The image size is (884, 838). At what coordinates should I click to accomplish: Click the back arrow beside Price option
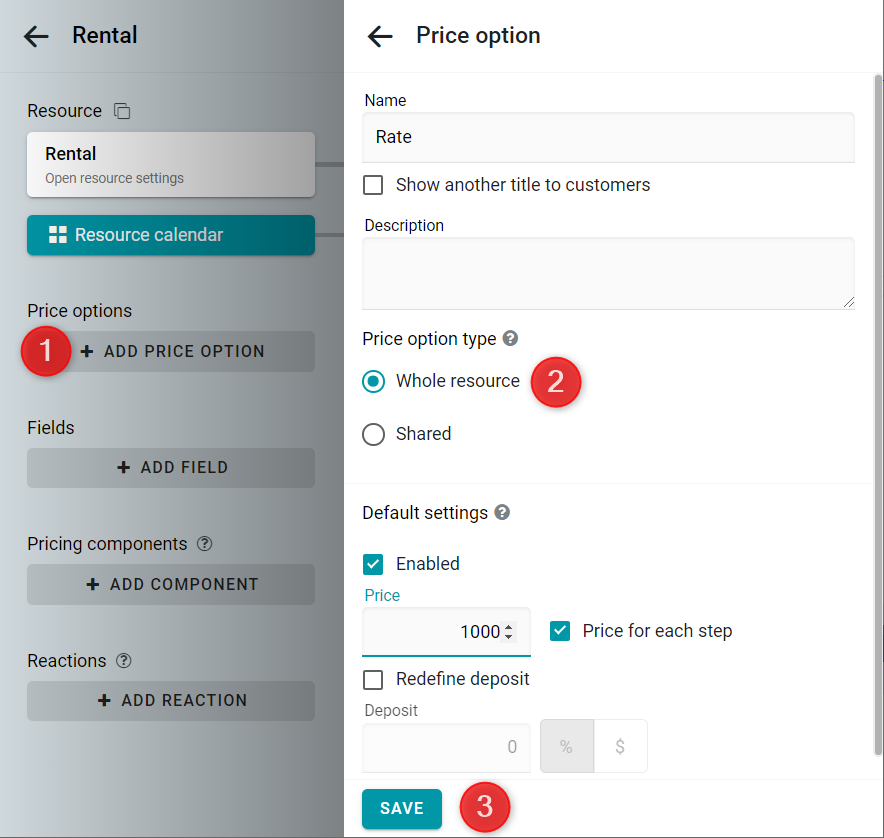coord(380,36)
